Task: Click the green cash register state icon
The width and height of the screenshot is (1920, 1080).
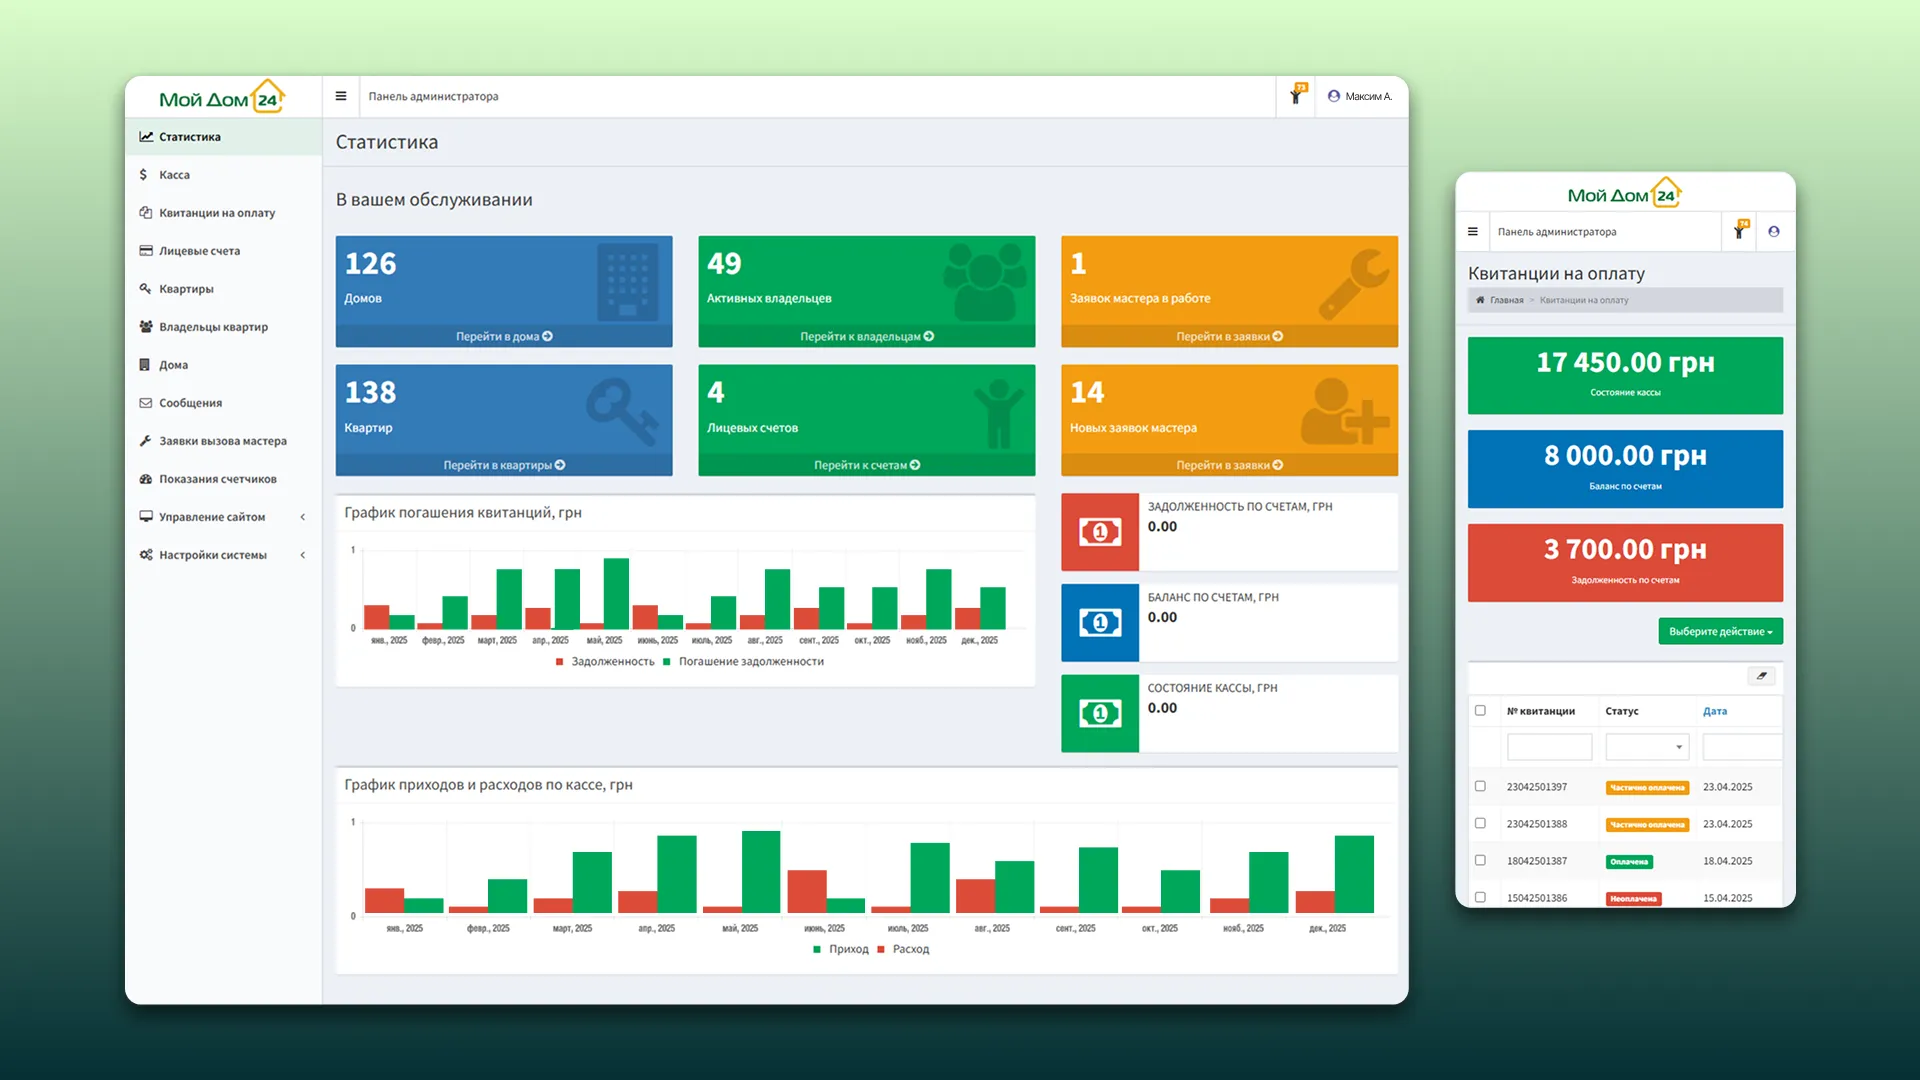Action: (1099, 713)
